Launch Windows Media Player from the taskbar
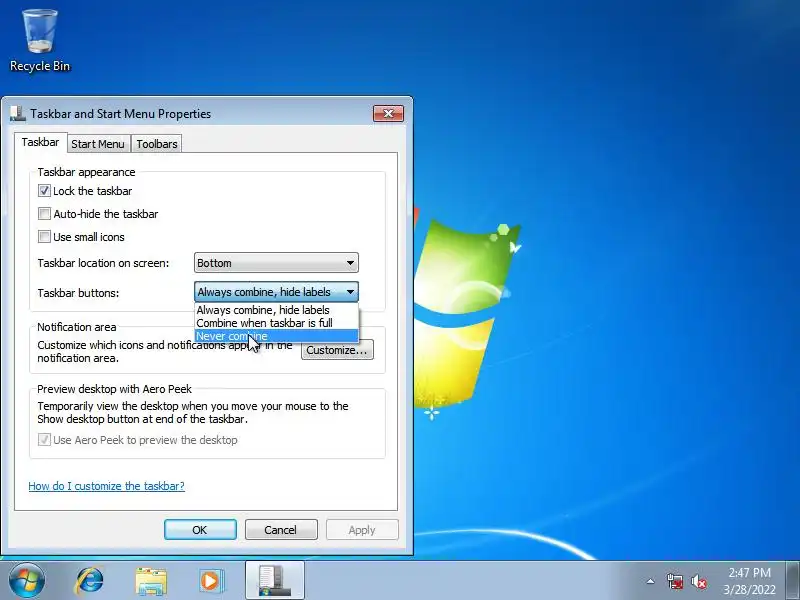Viewport: 800px width, 600px height. click(210, 581)
